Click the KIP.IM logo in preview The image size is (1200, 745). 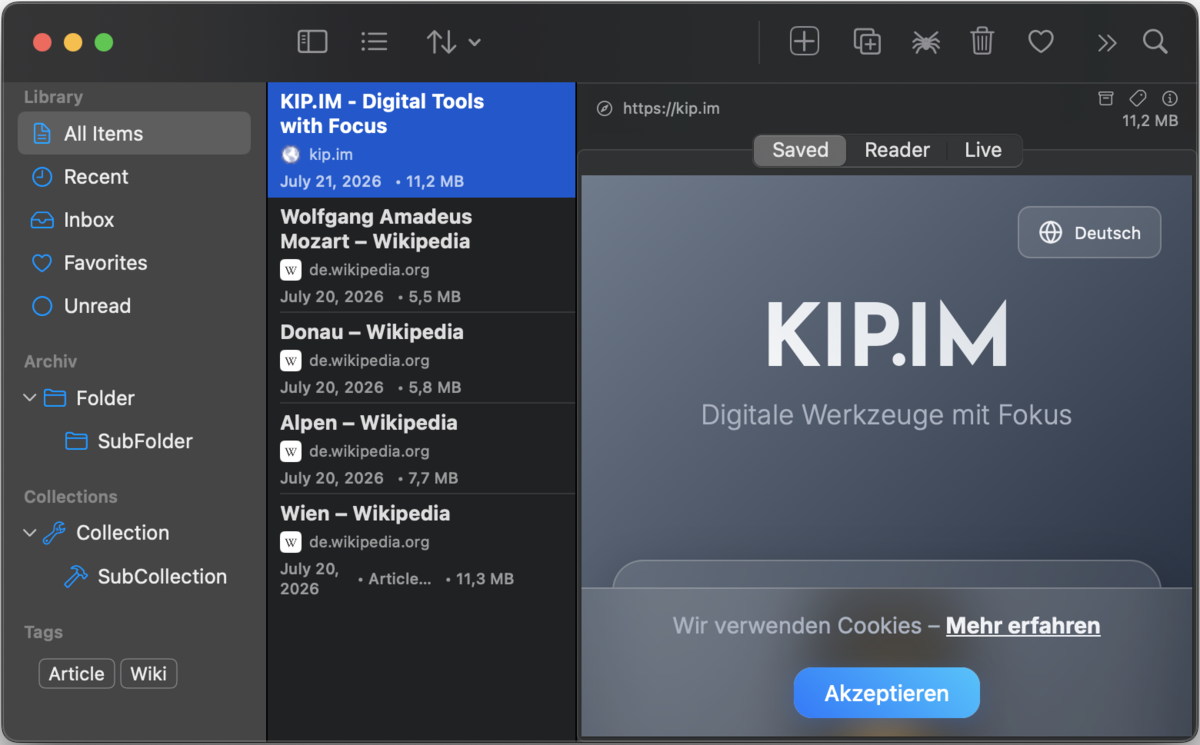(887, 334)
